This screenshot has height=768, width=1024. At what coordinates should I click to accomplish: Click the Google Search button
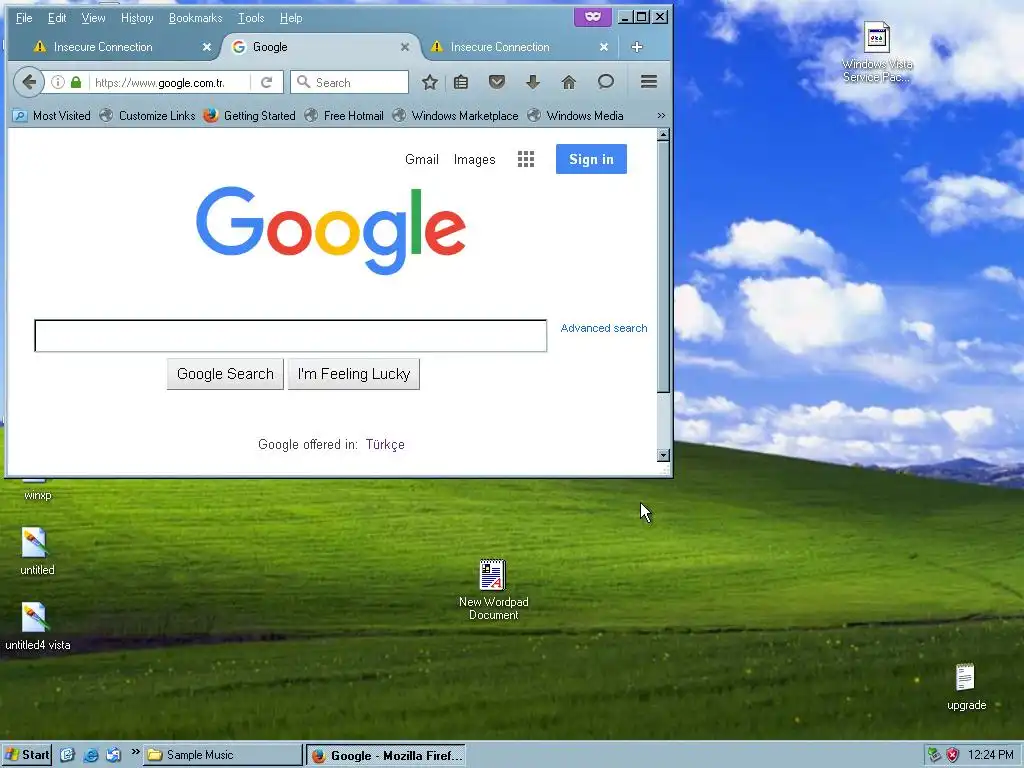click(225, 374)
